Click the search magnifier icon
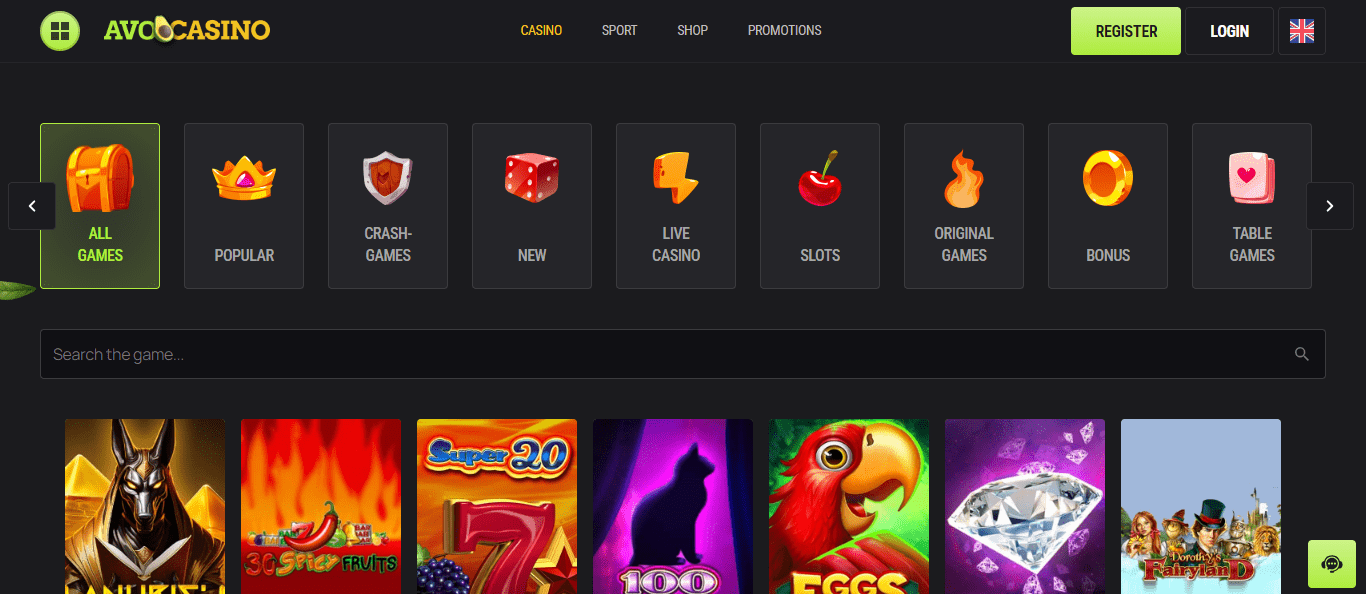Screen dimensions: 1366x594 tap(1301, 354)
